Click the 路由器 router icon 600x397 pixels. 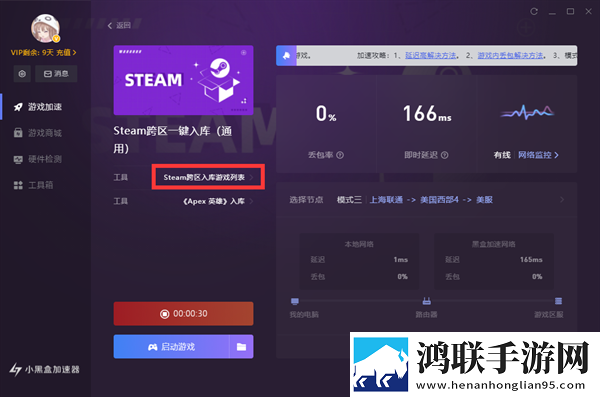coord(427,301)
